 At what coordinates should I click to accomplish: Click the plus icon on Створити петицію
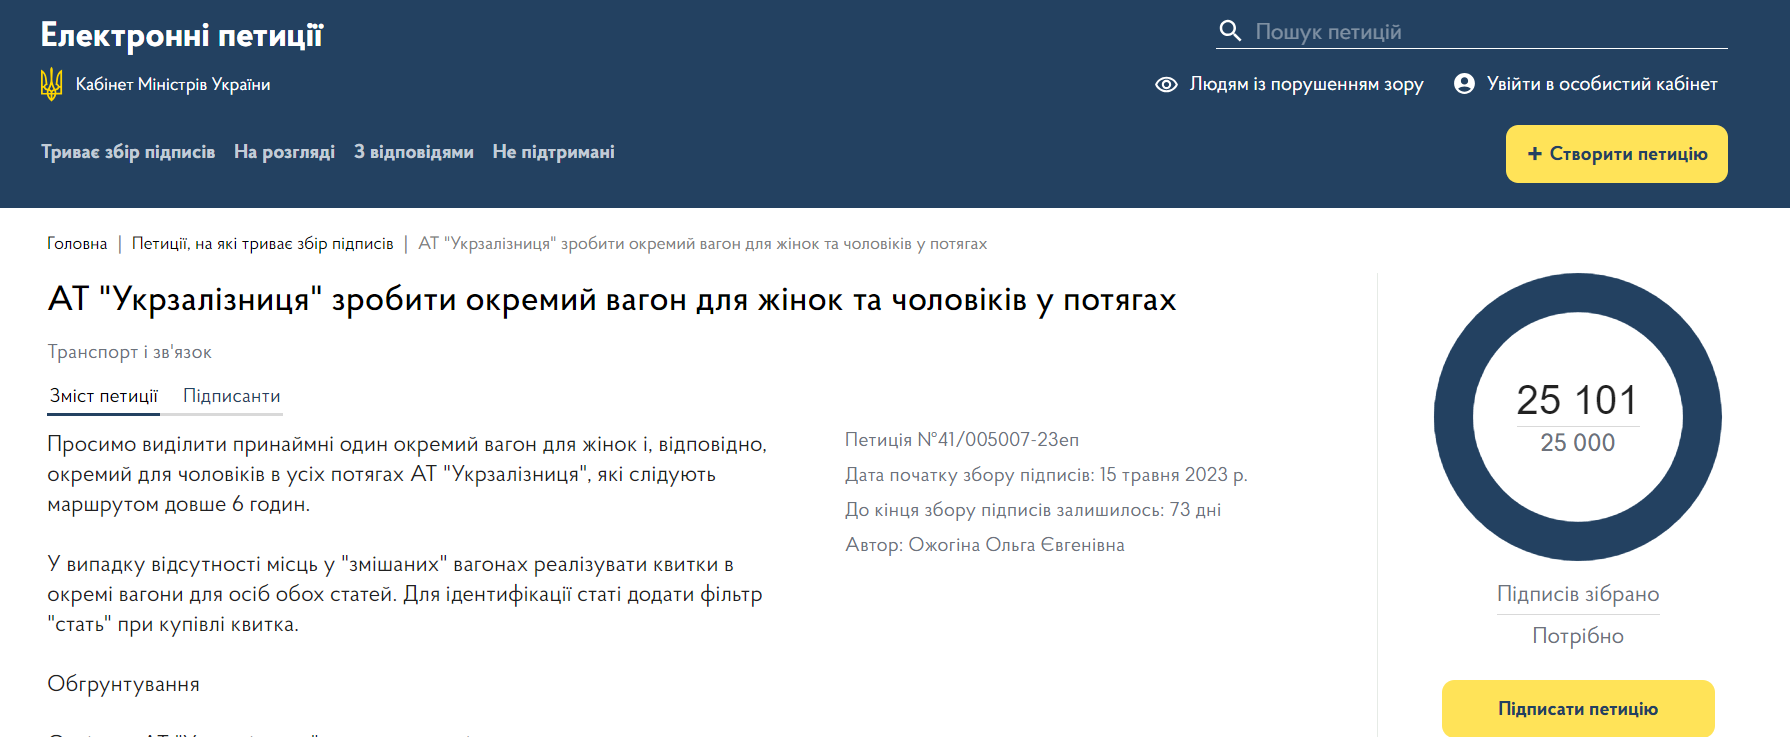click(x=1534, y=154)
